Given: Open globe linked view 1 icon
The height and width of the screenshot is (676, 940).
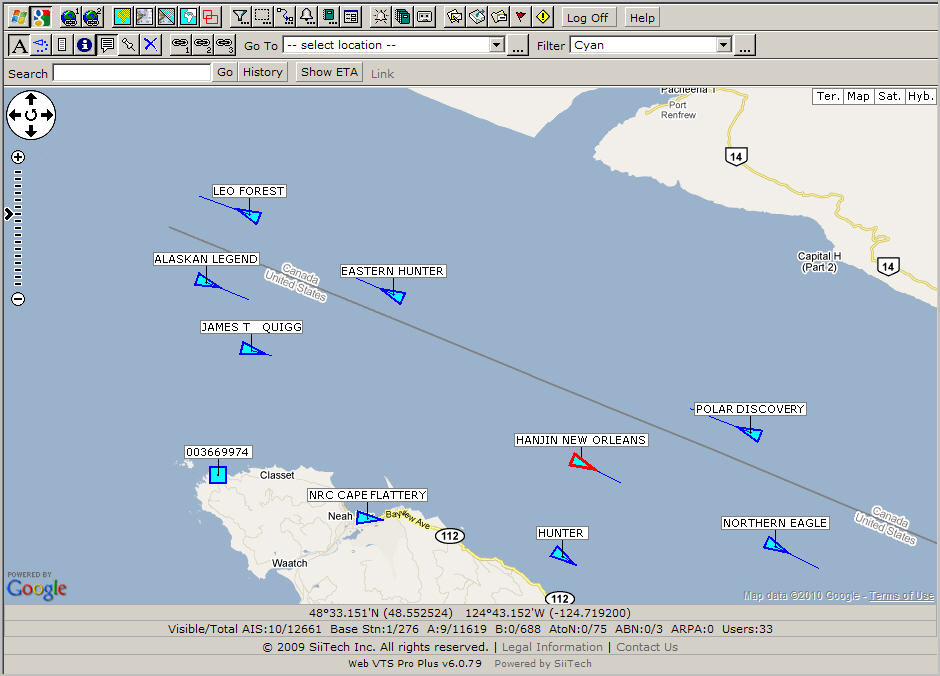Looking at the screenshot, I should [70, 17].
